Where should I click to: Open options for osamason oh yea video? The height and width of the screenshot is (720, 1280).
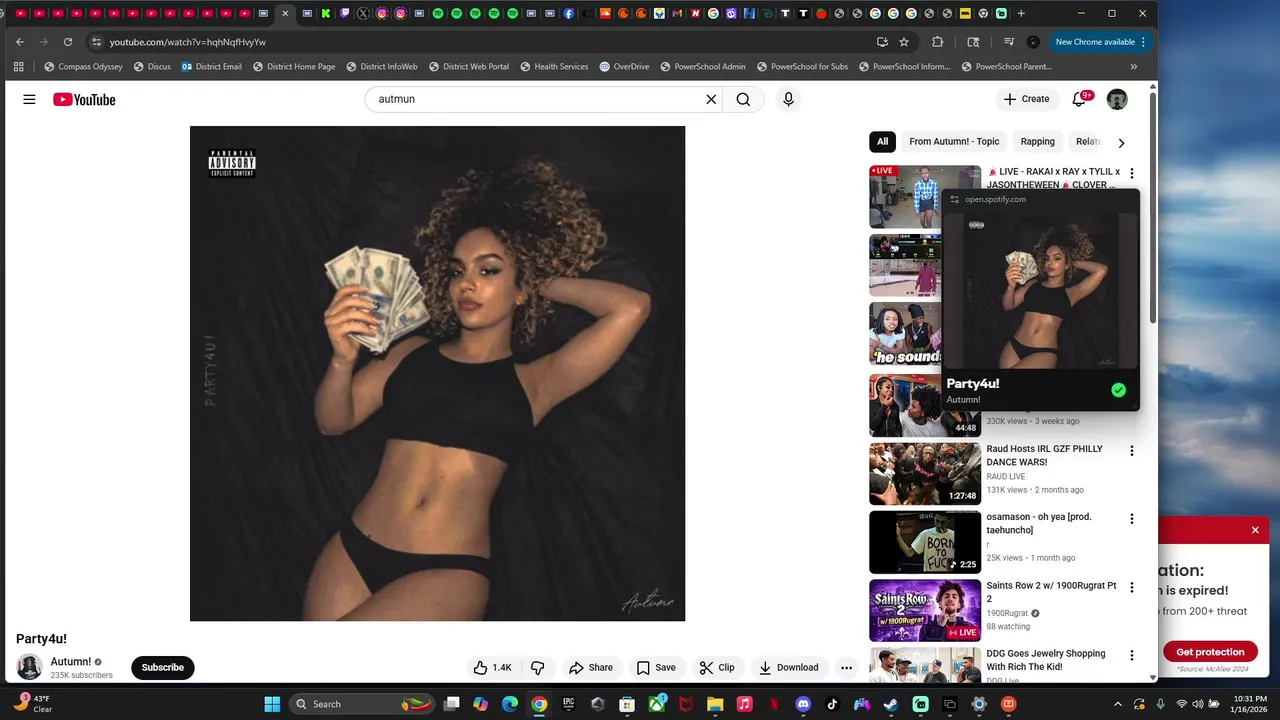pos(1132,519)
